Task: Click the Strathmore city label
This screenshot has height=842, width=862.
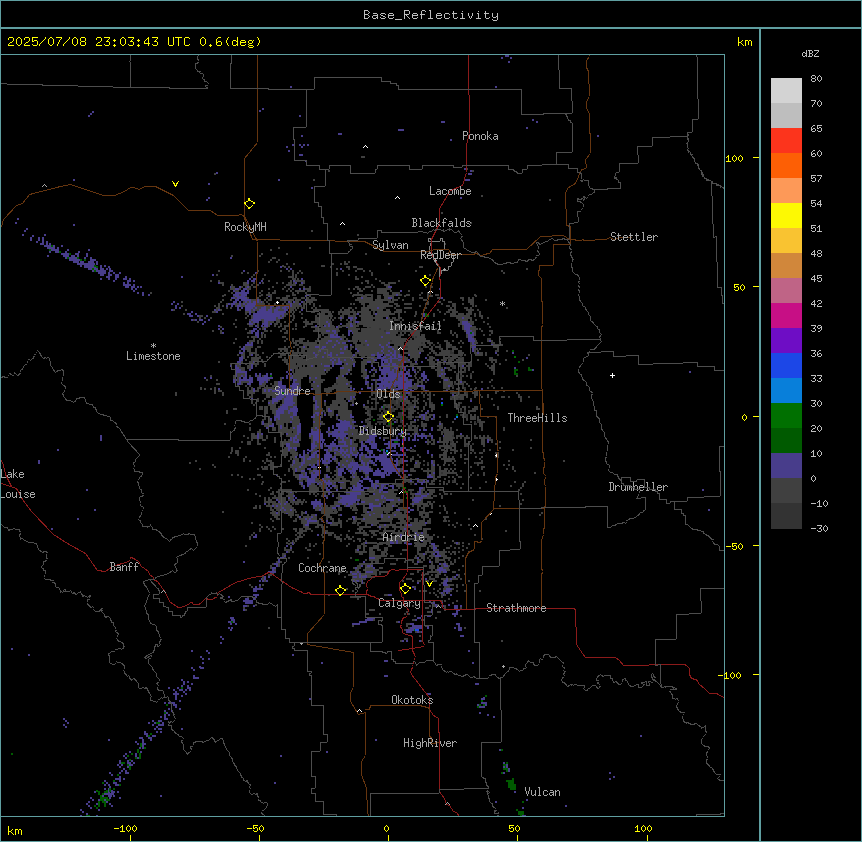Action: pyautogui.click(x=516, y=608)
